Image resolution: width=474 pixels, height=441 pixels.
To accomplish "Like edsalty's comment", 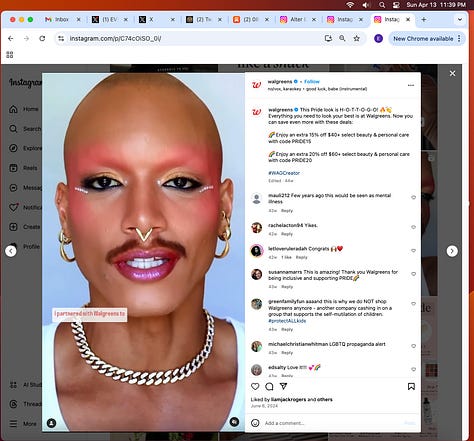I will (413, 369).
